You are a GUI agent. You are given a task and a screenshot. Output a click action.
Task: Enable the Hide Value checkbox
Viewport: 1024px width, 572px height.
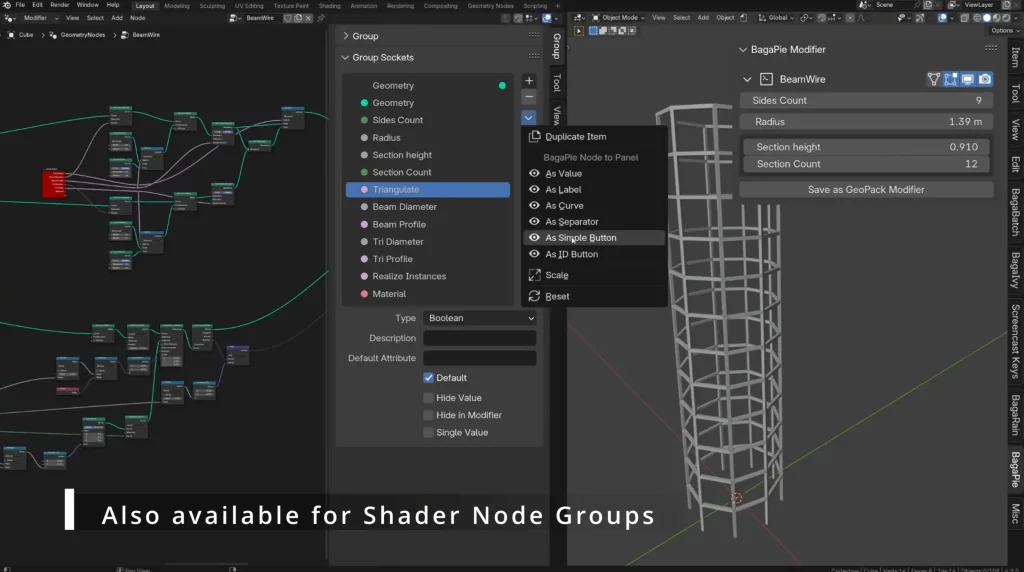pos(429,398)
